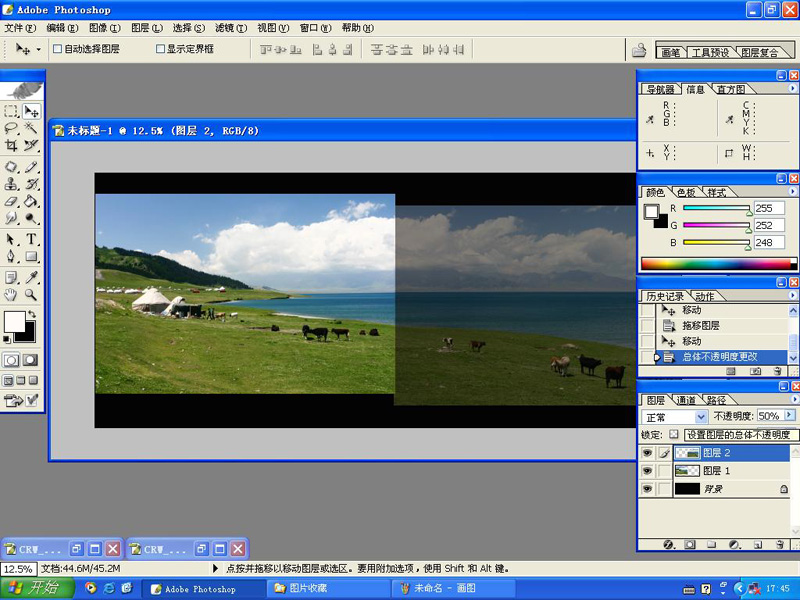The image size is (800, 600).
Task: Switch to Standard edit mode
Action: point(11,360)
